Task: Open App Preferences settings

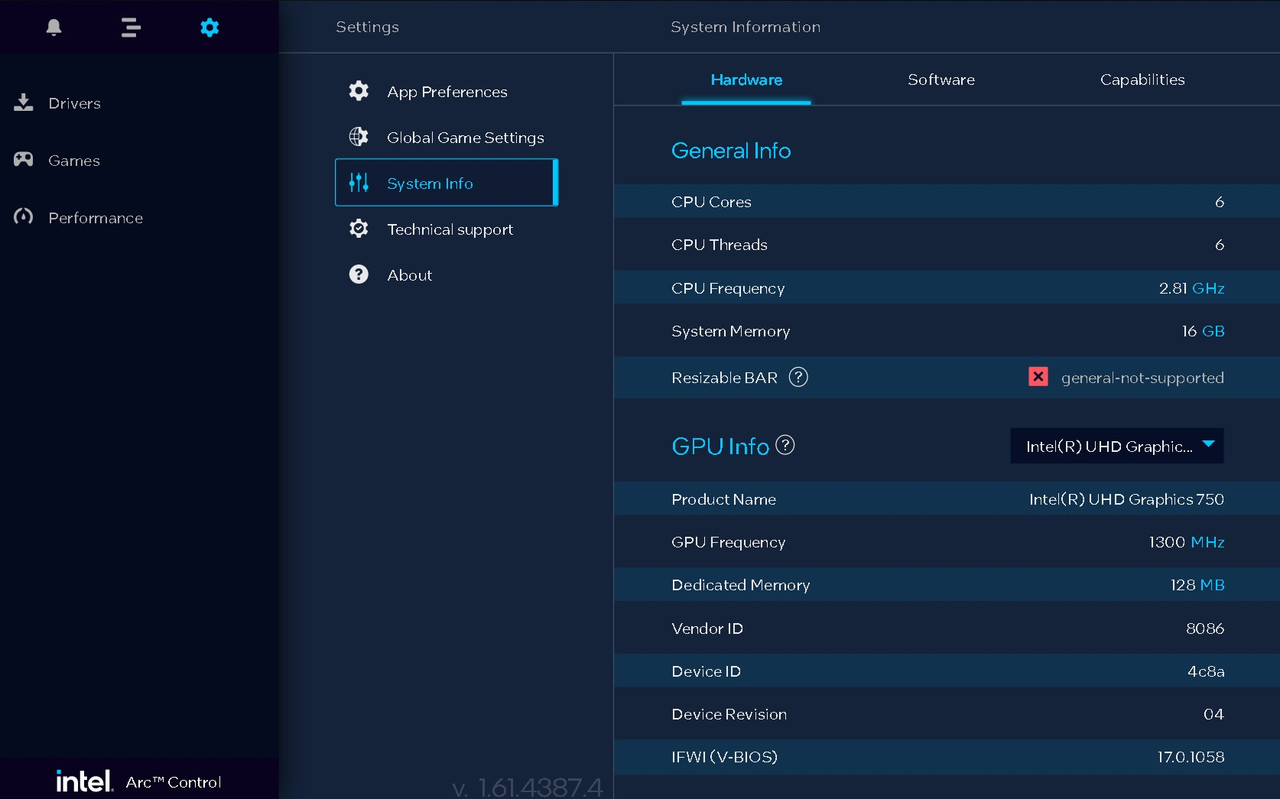Action: [x=446, y=91]
